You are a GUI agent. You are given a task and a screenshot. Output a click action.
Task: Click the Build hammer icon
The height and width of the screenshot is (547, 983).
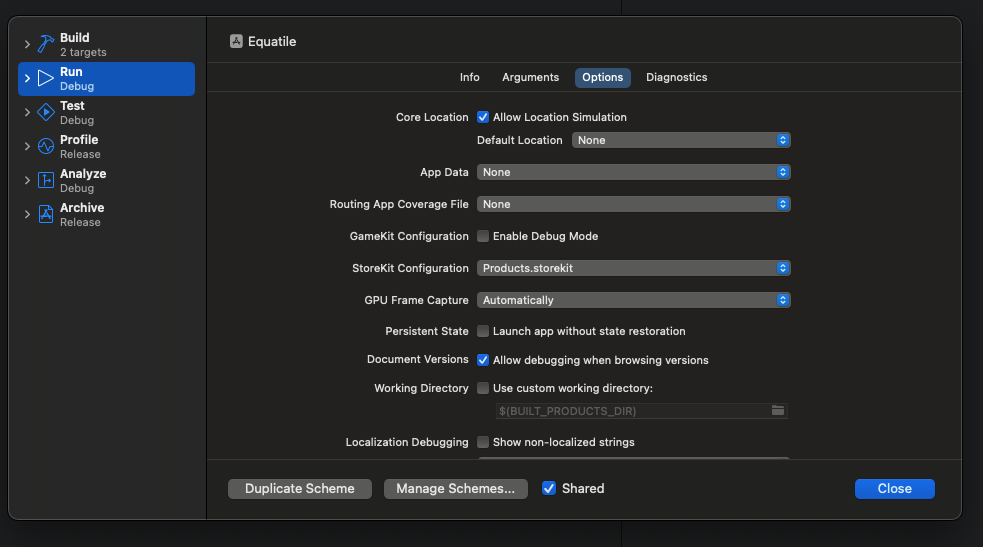coord(46,45)
